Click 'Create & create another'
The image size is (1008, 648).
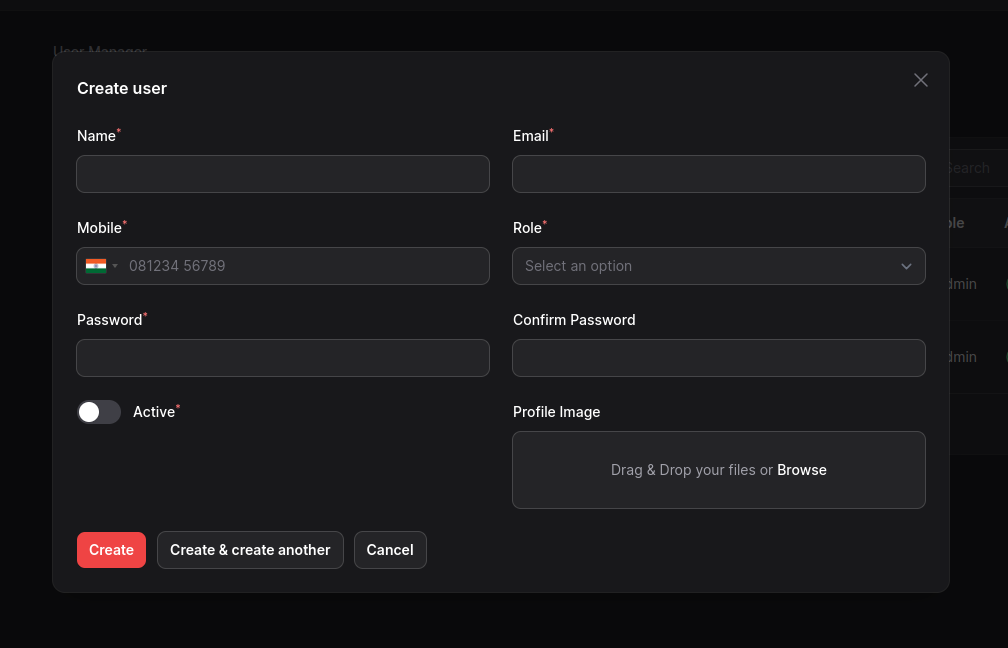(x=250, y=550)
